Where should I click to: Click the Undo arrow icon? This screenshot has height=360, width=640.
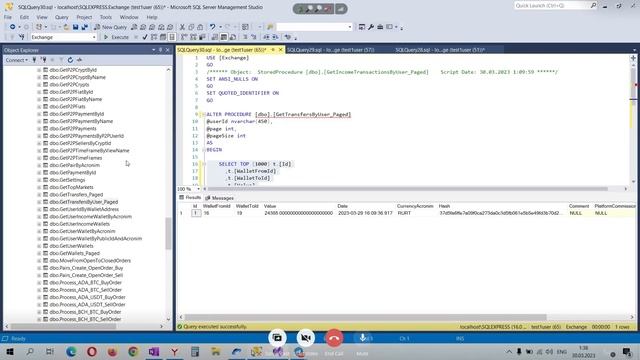tap(212, 27)
